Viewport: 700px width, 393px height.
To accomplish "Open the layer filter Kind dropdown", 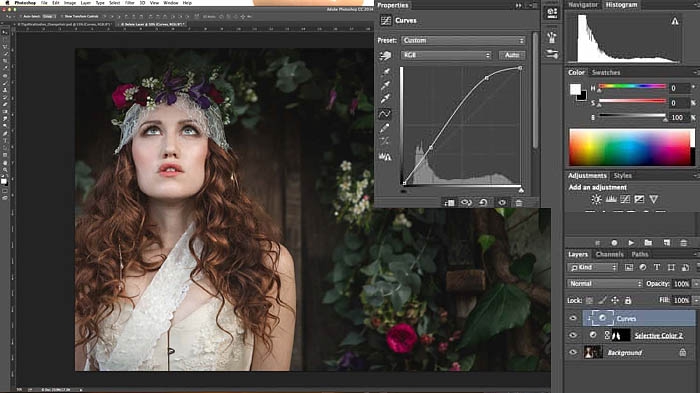I will pos(593,268).
